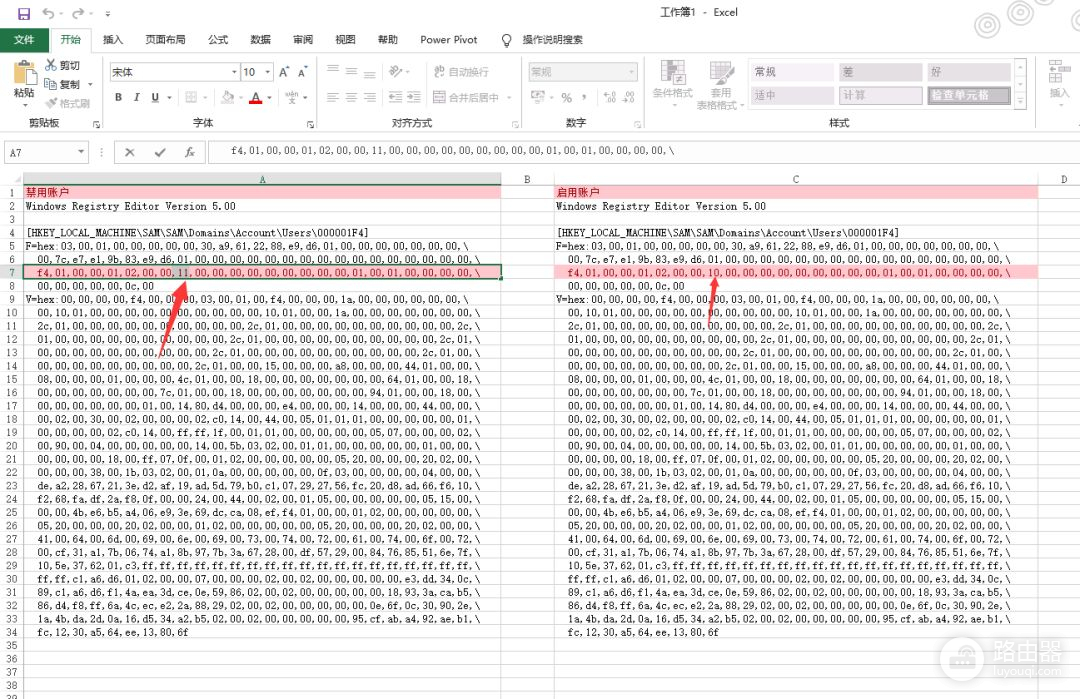Click the 合并后居中 merge button
1080x699 pixels.
(x=466, y=97)
